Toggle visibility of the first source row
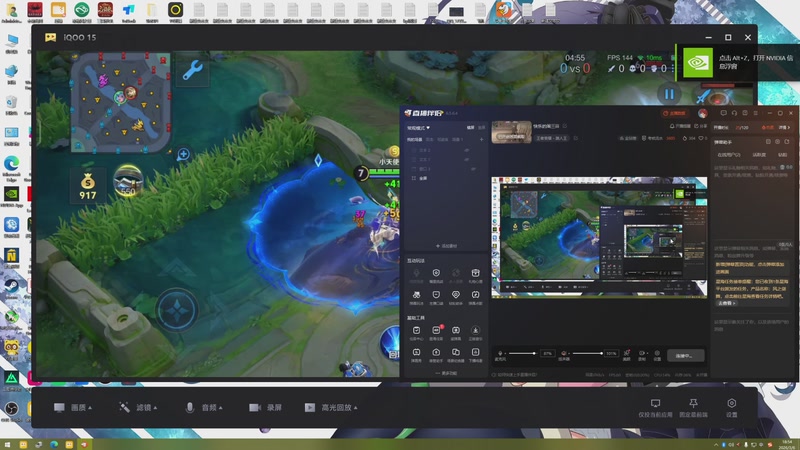 [x=466, y=151]
